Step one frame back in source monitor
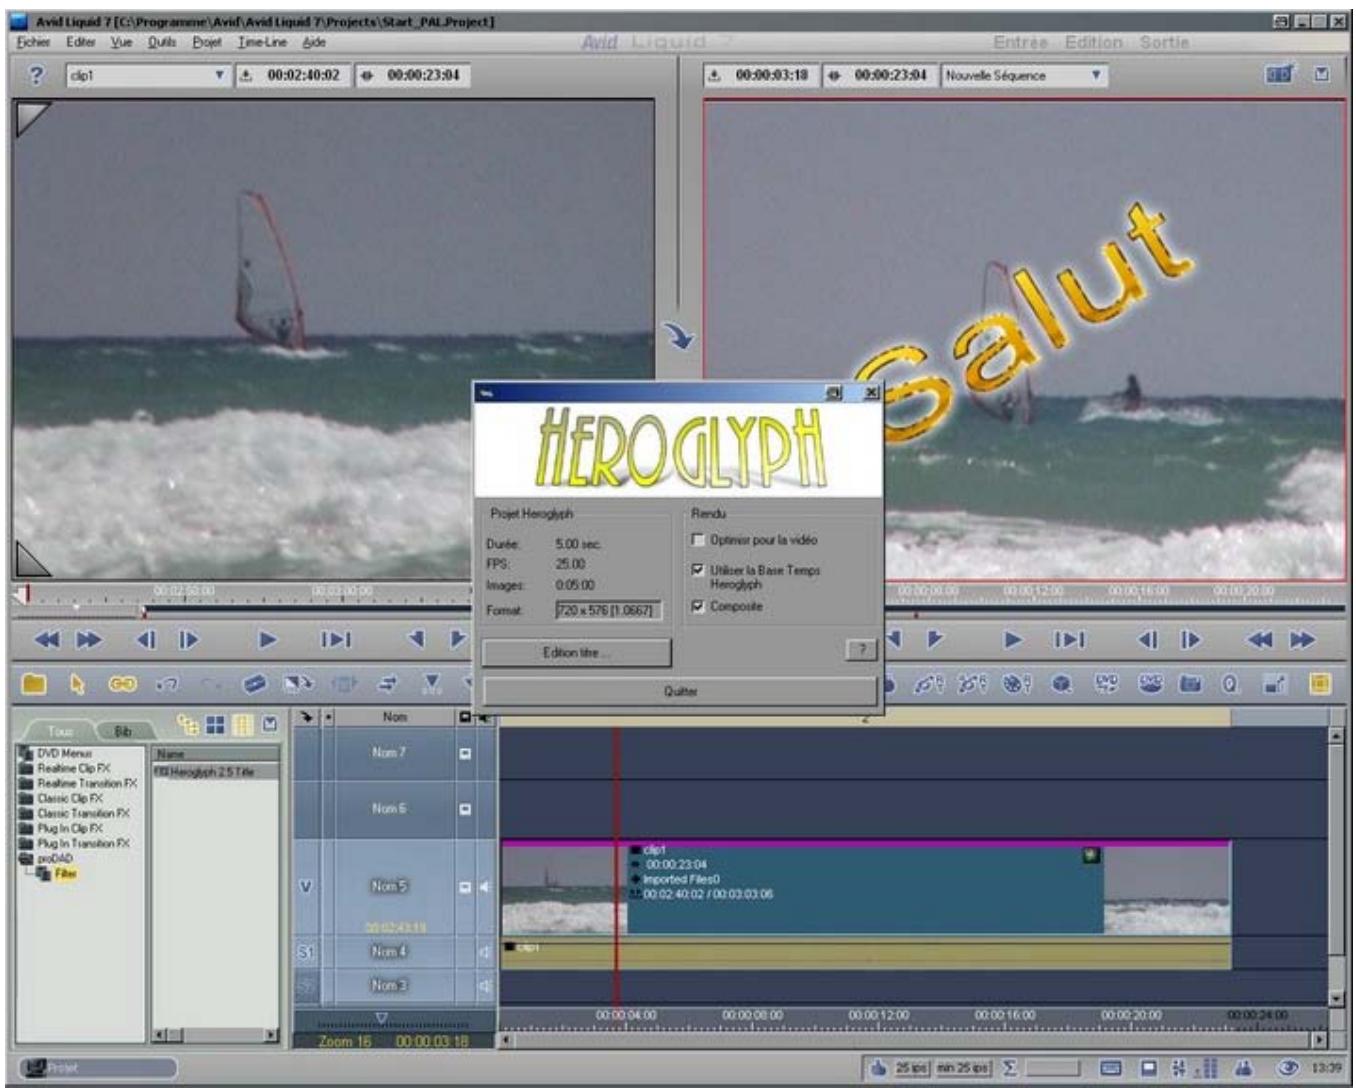This screenshot has height=1090, width=1356. [x=146, y=639]
